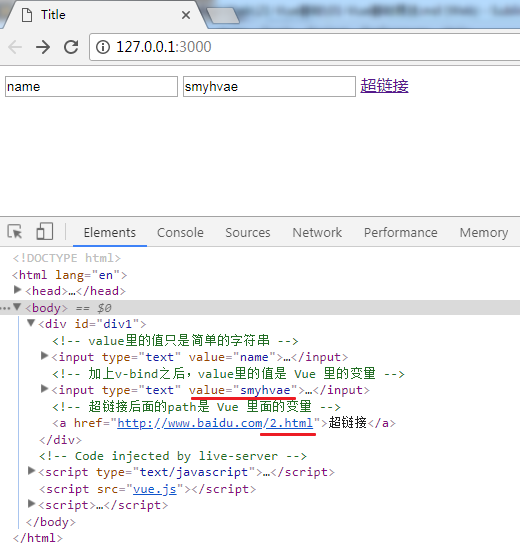Click the browser forward arrow button

click(43, 47)
